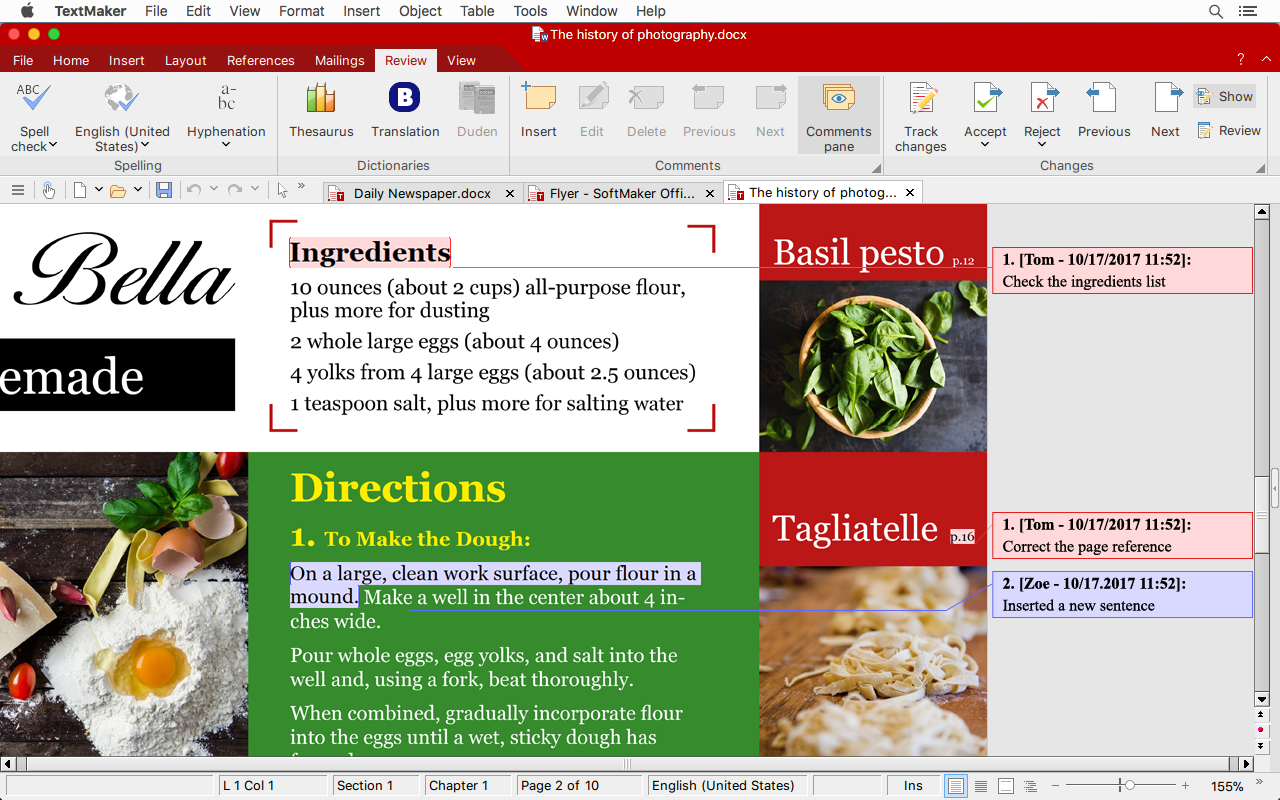Create a new document with page icon
This screenshot has width=1280, height=800.
[80, 190]
